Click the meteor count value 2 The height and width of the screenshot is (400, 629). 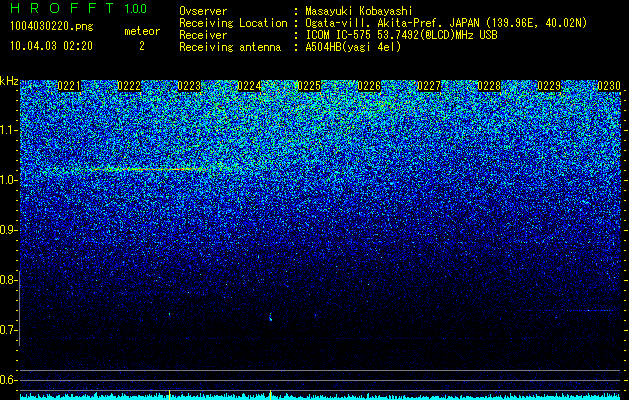[x=142, y=46]
